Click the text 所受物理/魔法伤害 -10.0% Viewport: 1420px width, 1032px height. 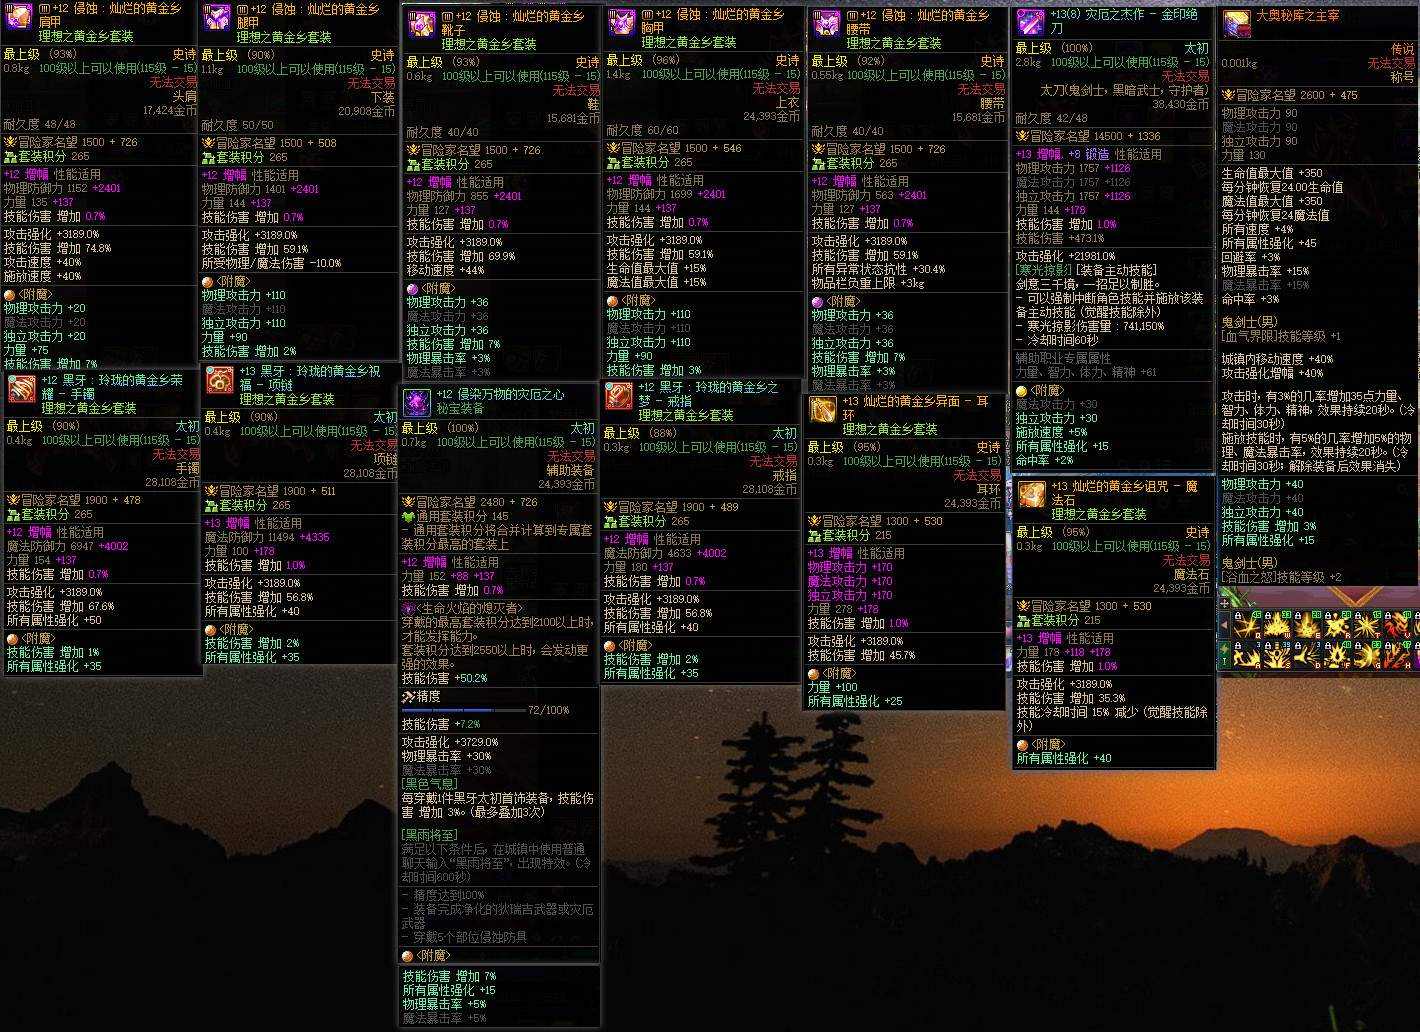272,264
